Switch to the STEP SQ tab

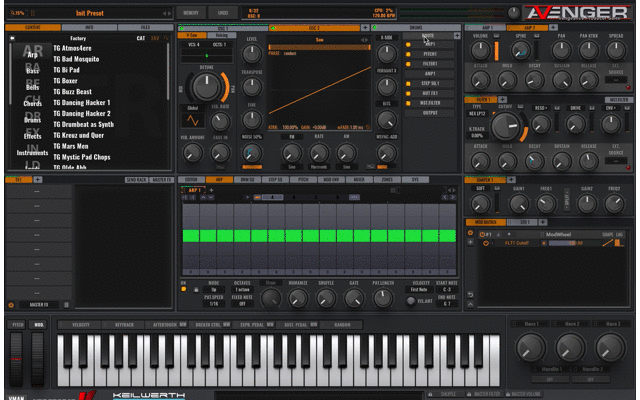[275, 180]
